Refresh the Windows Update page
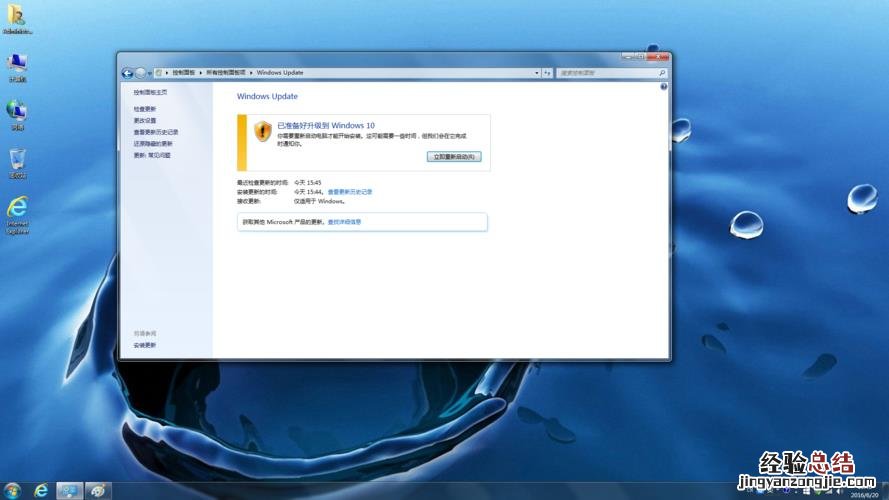 click(547, 73)
